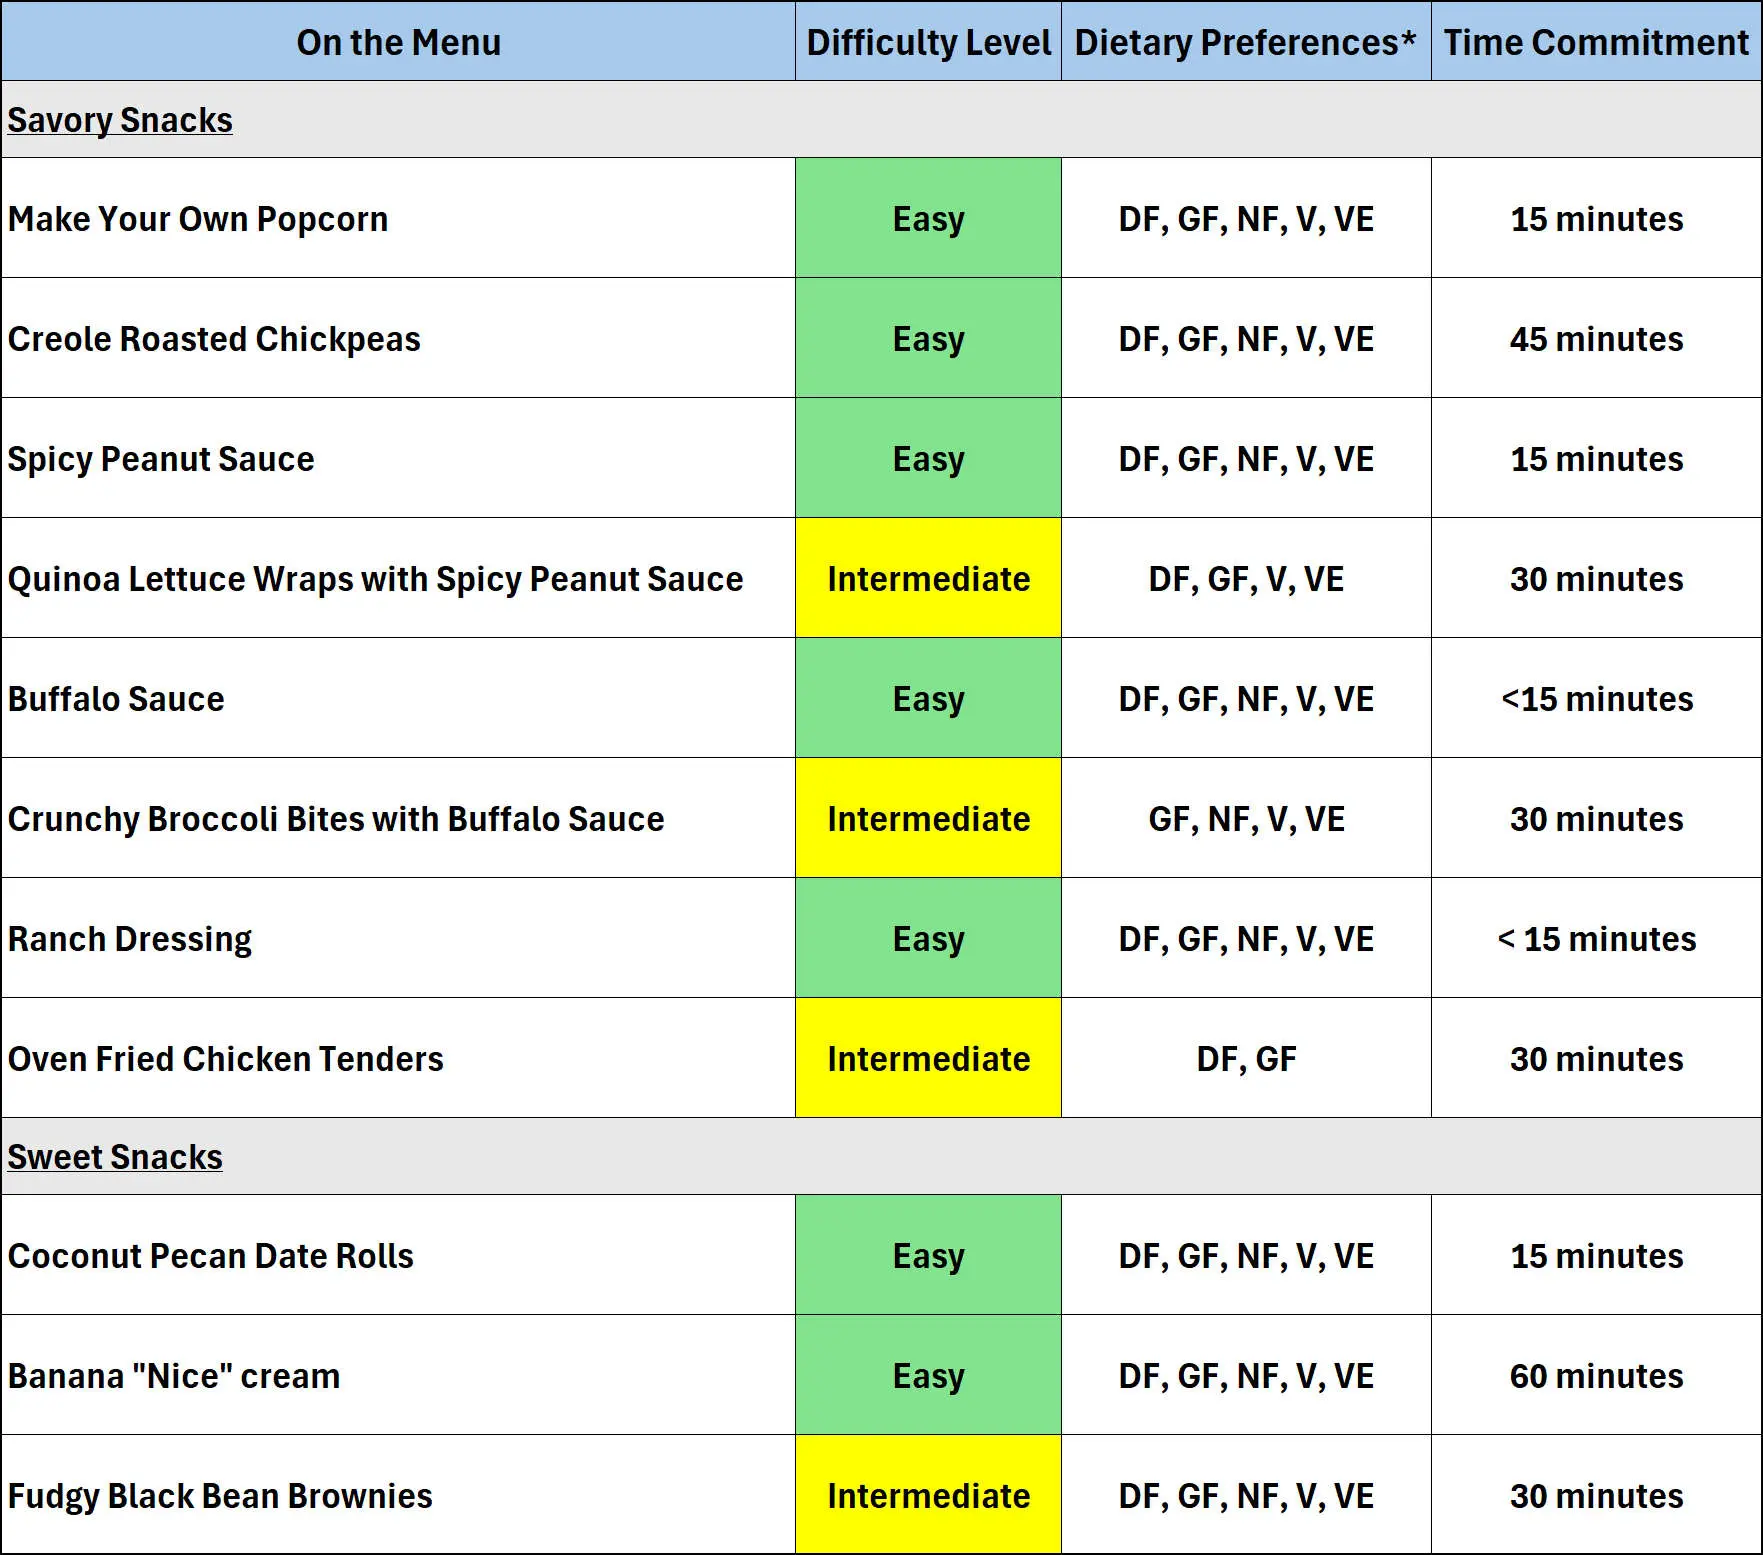Select the dietary preferences cell for Popcorn
Image resolution: width=1763 pixels, height=1555 pixels.
point(1246,218)
